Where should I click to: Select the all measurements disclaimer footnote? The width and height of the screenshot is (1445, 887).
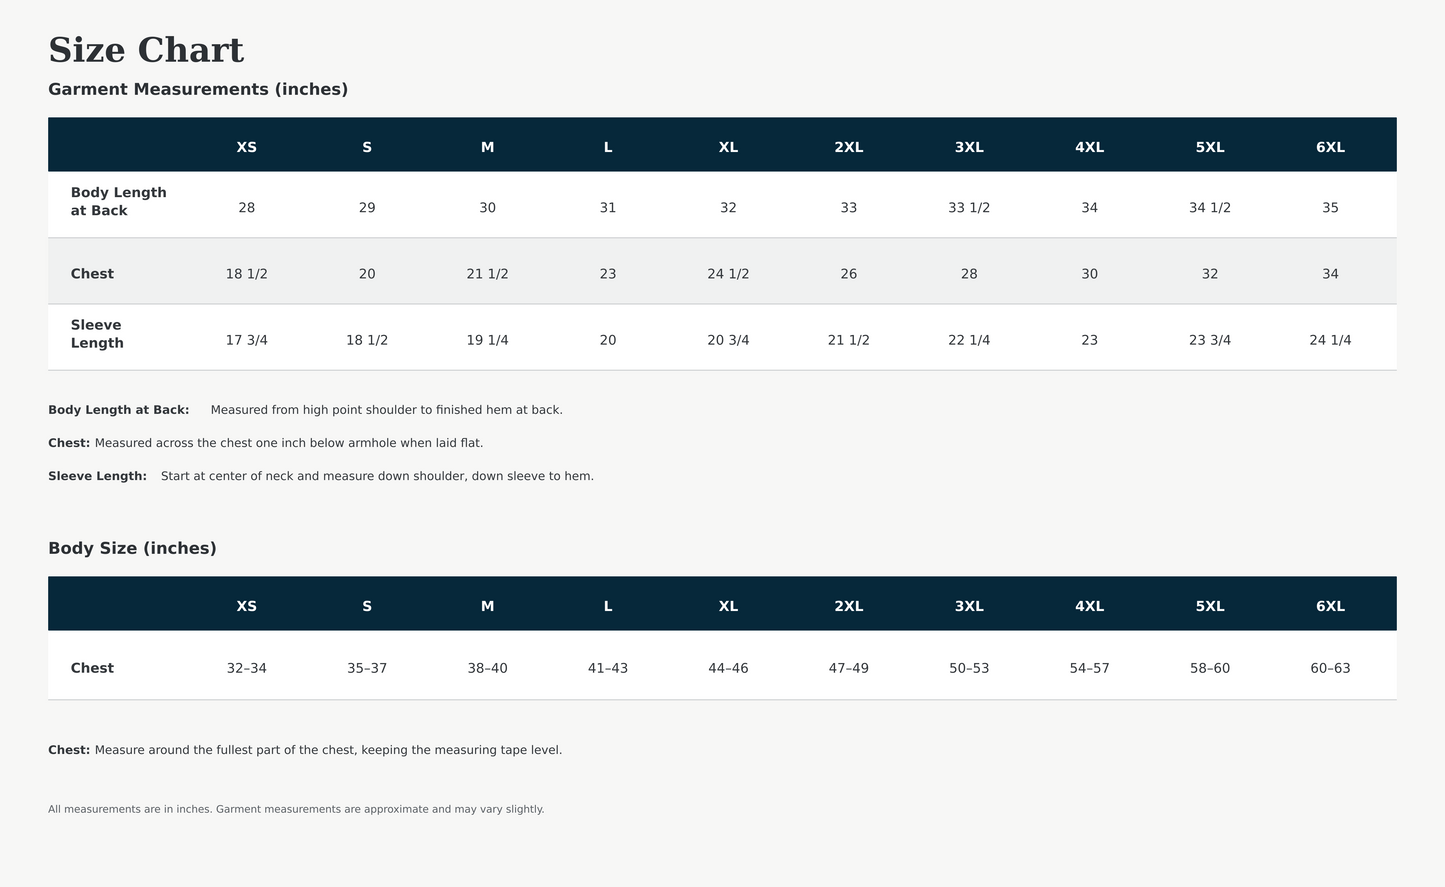(296, 809)
